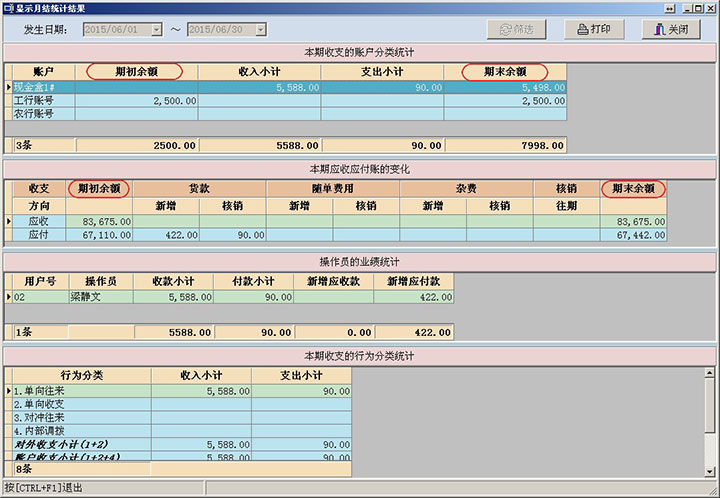Click the application icon in title bar
This screenshot has height=498, width=720.
tap(9, 7)
